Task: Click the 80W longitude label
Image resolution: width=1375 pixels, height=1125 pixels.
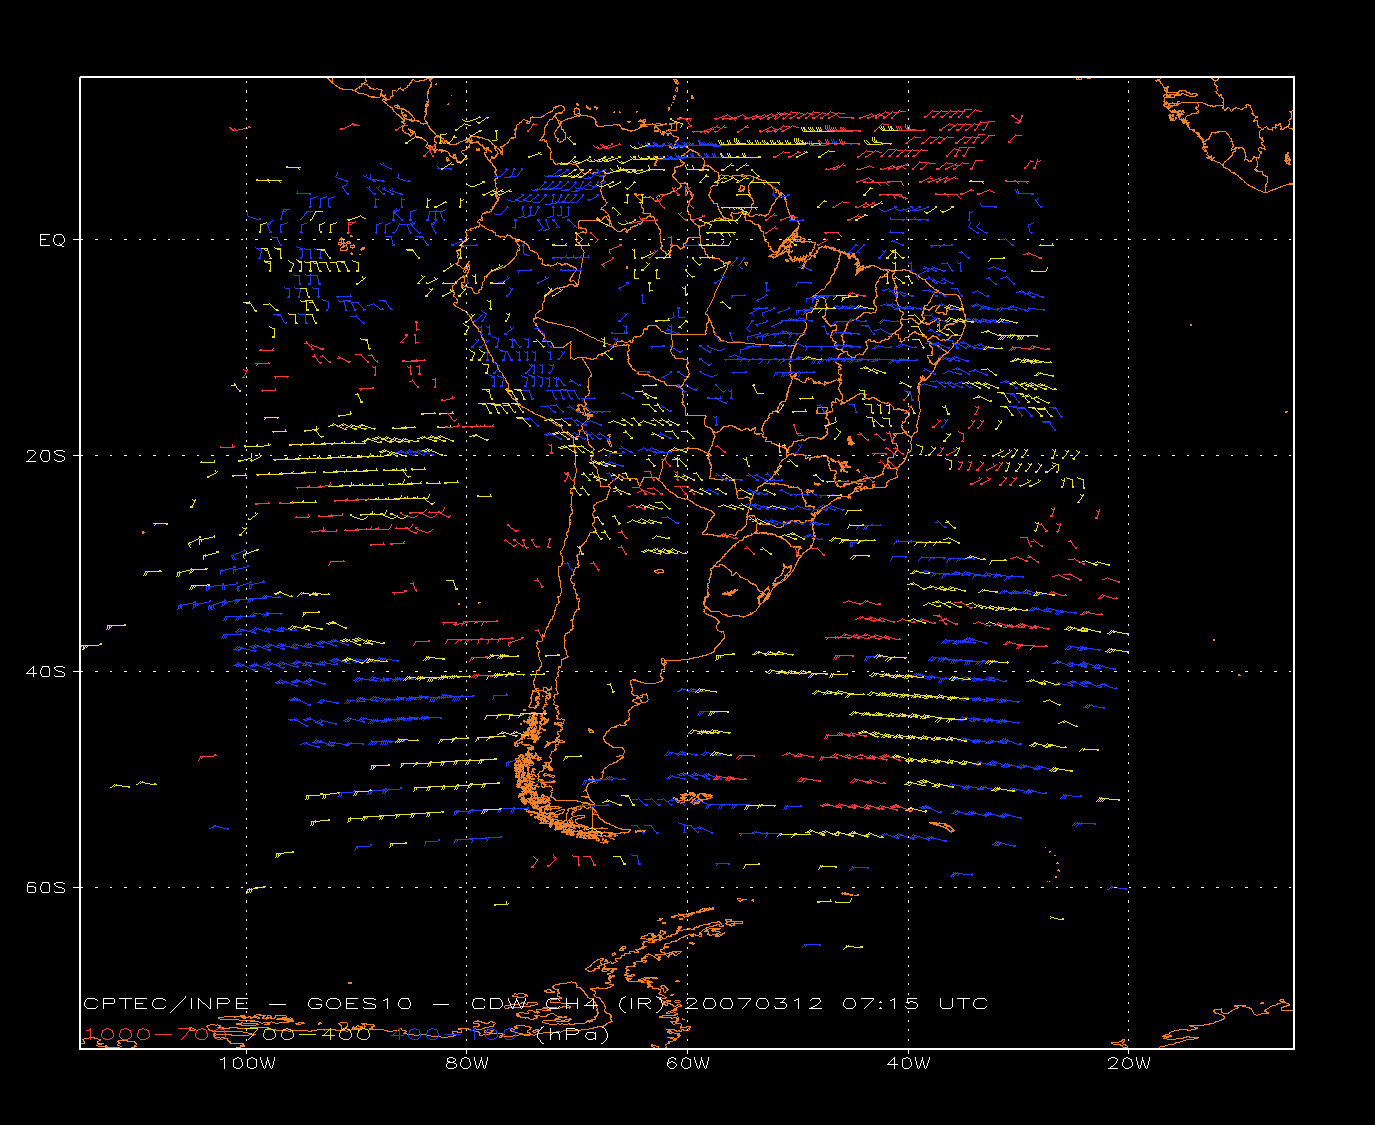Action: pos(468,1064)
